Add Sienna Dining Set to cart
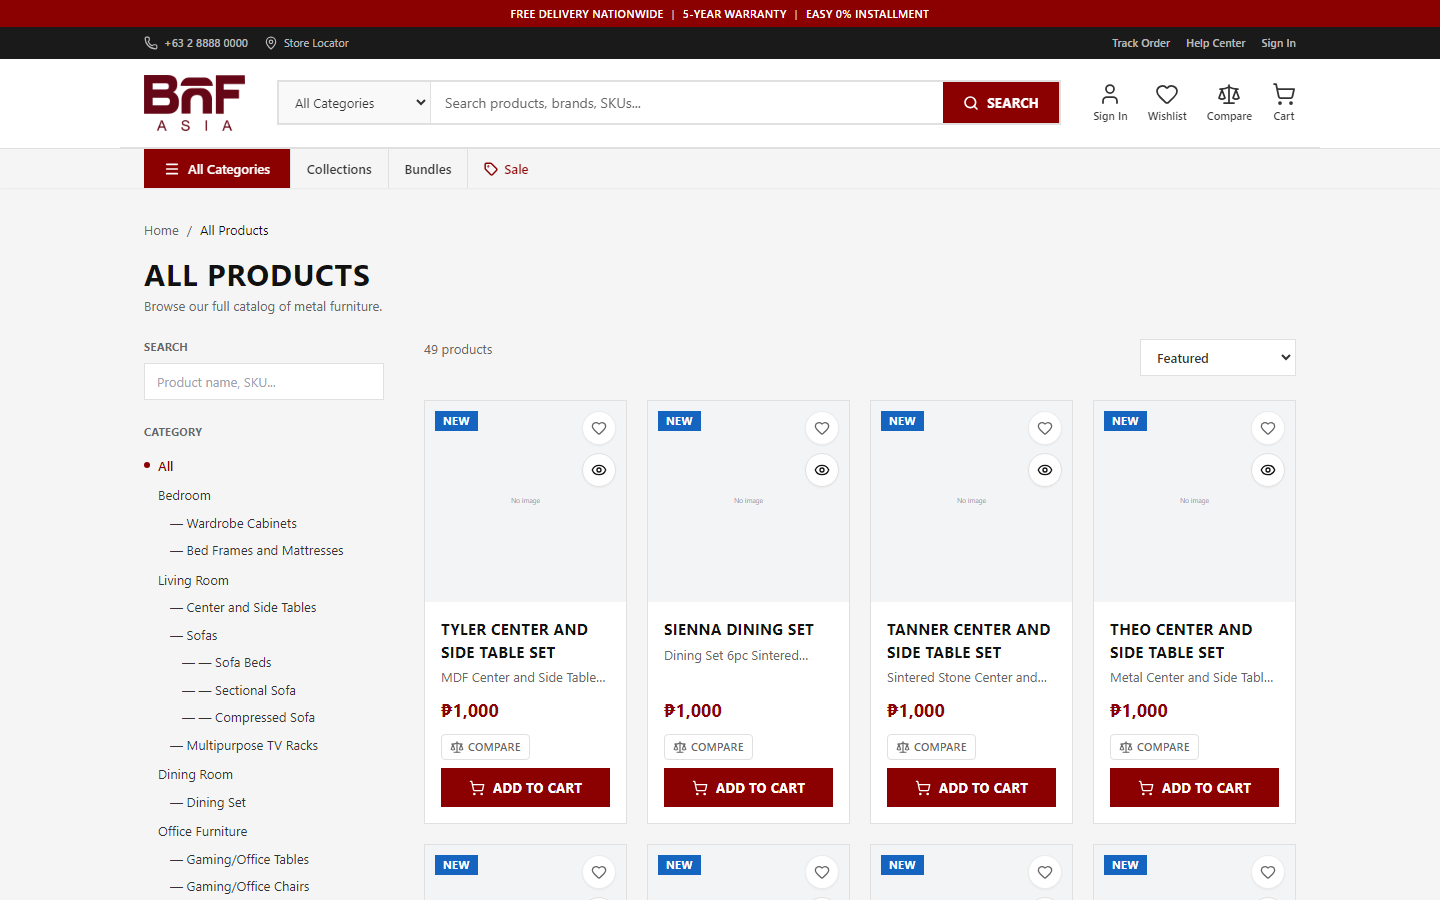The width and height of the screenshot is (1440, 900). click(748, 788)
